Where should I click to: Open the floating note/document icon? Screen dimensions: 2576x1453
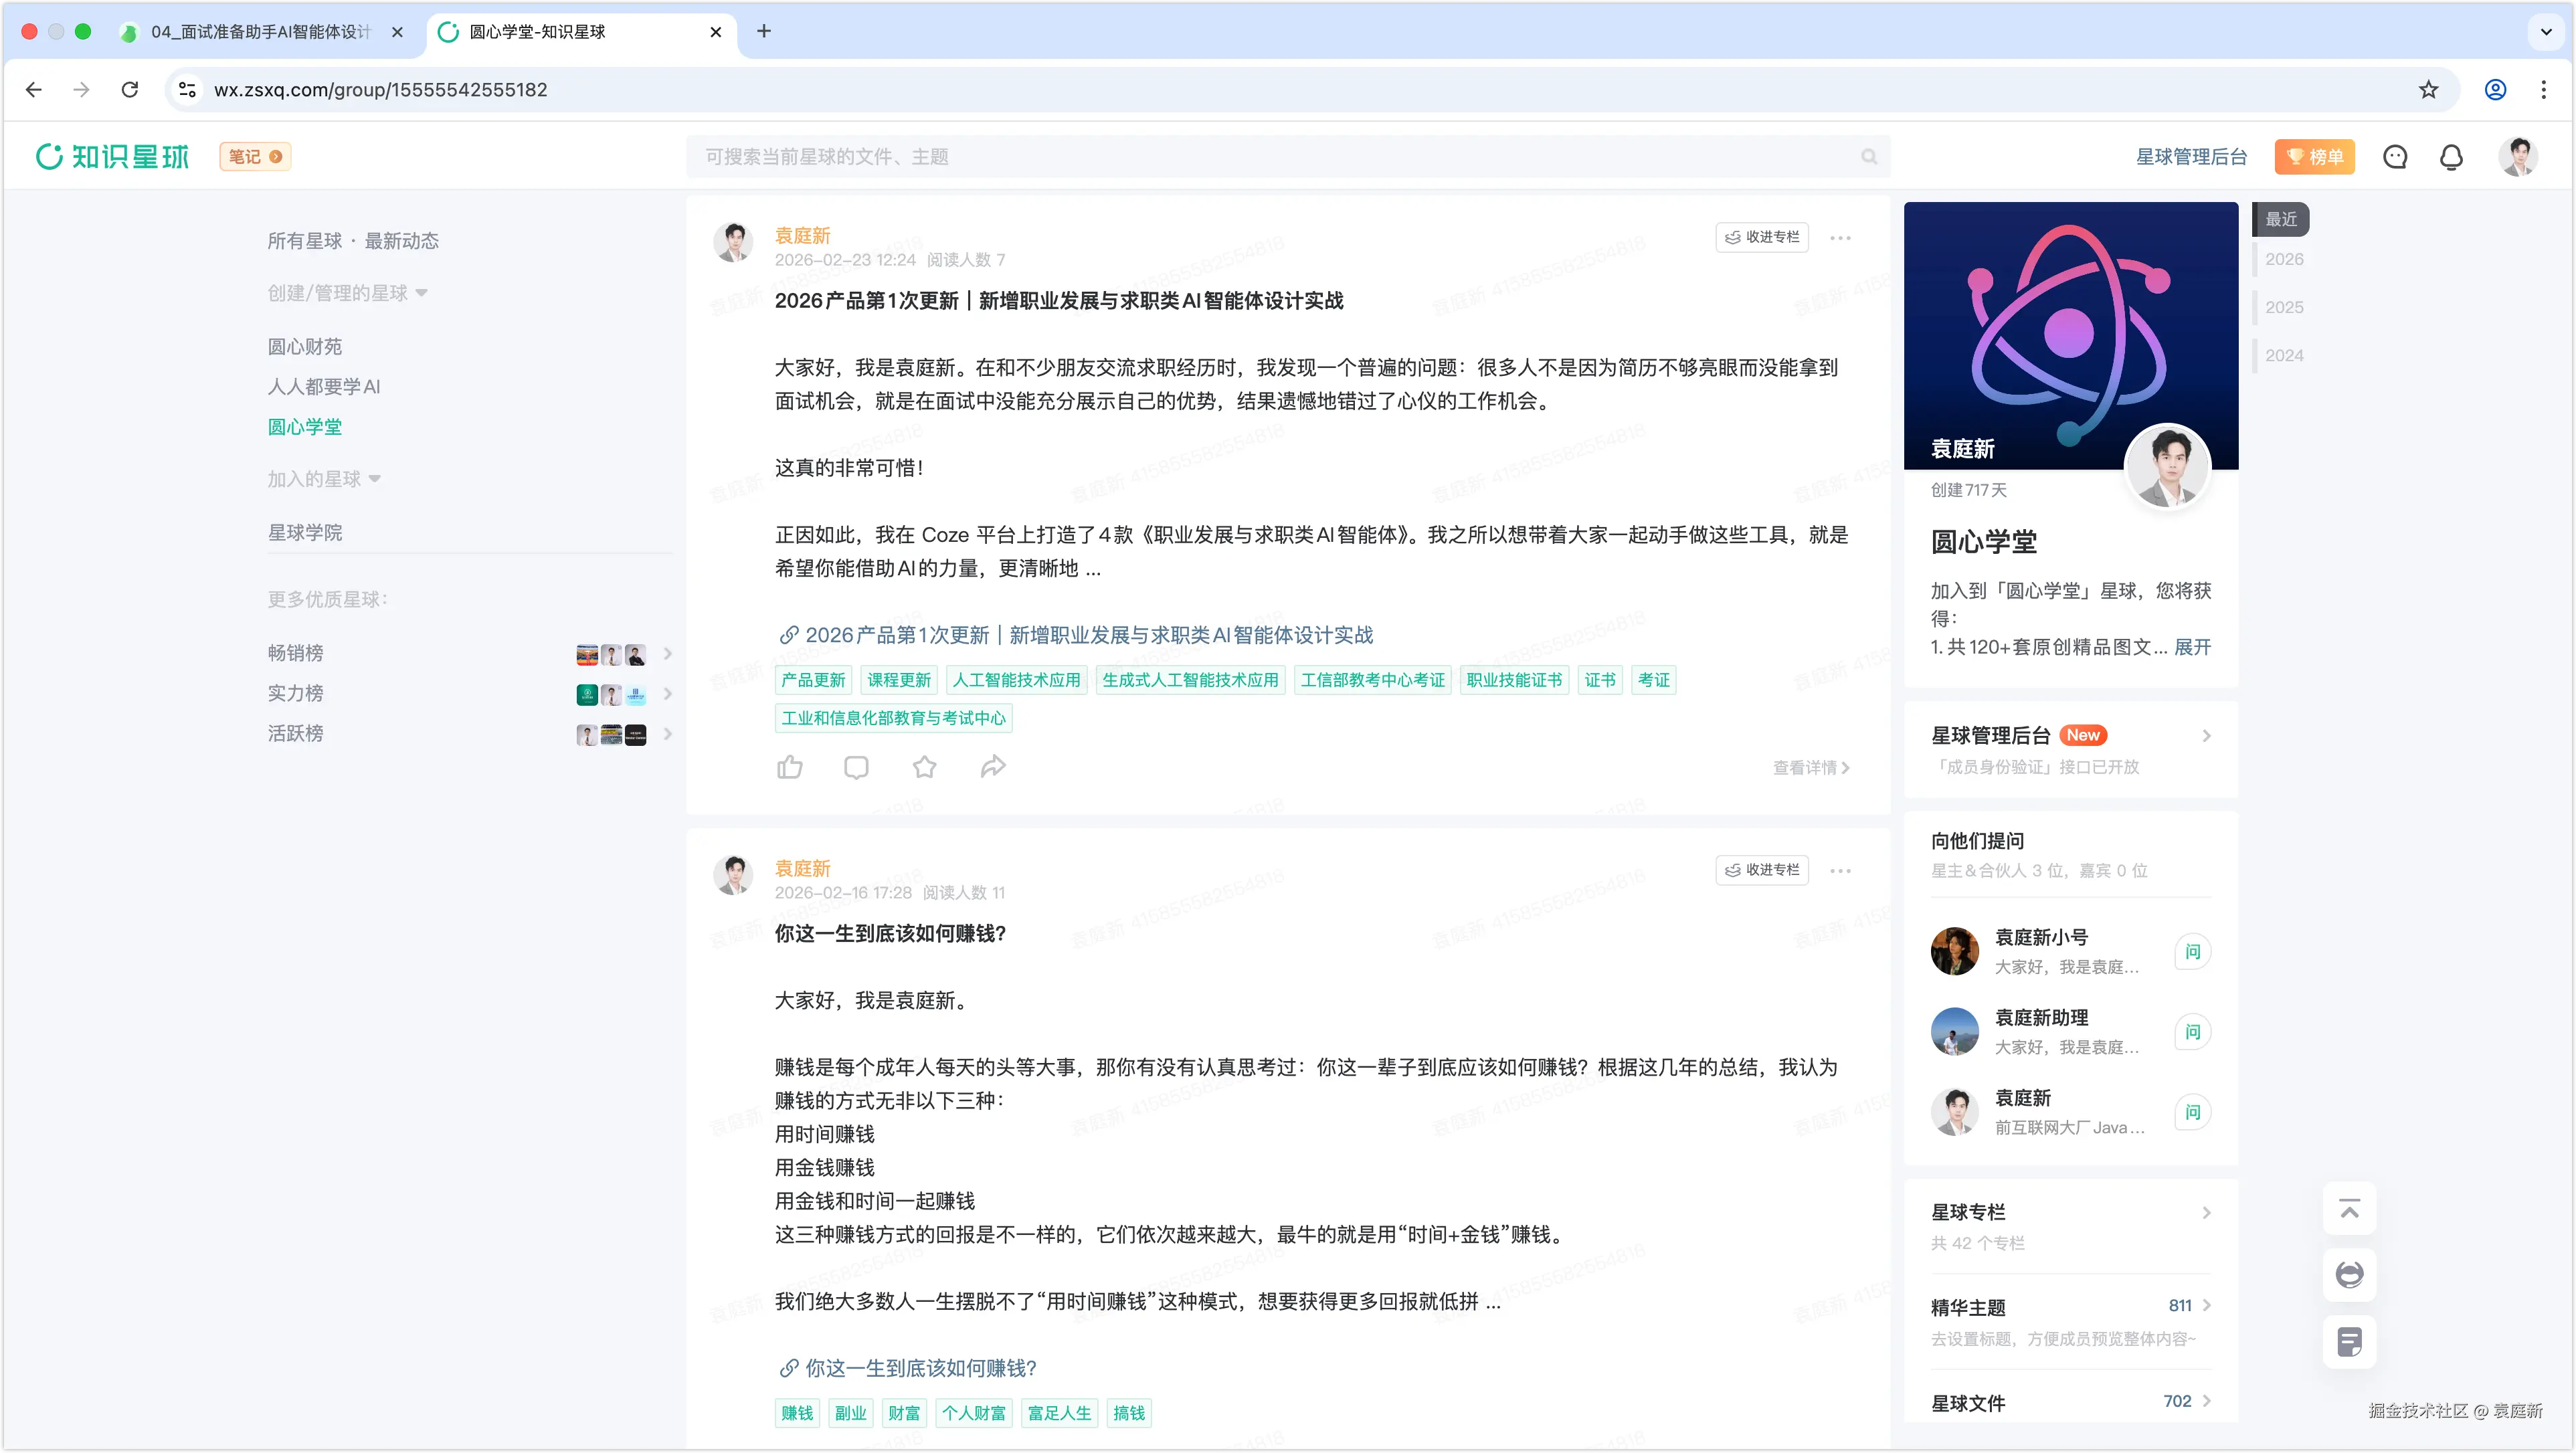[2349, 1341]
